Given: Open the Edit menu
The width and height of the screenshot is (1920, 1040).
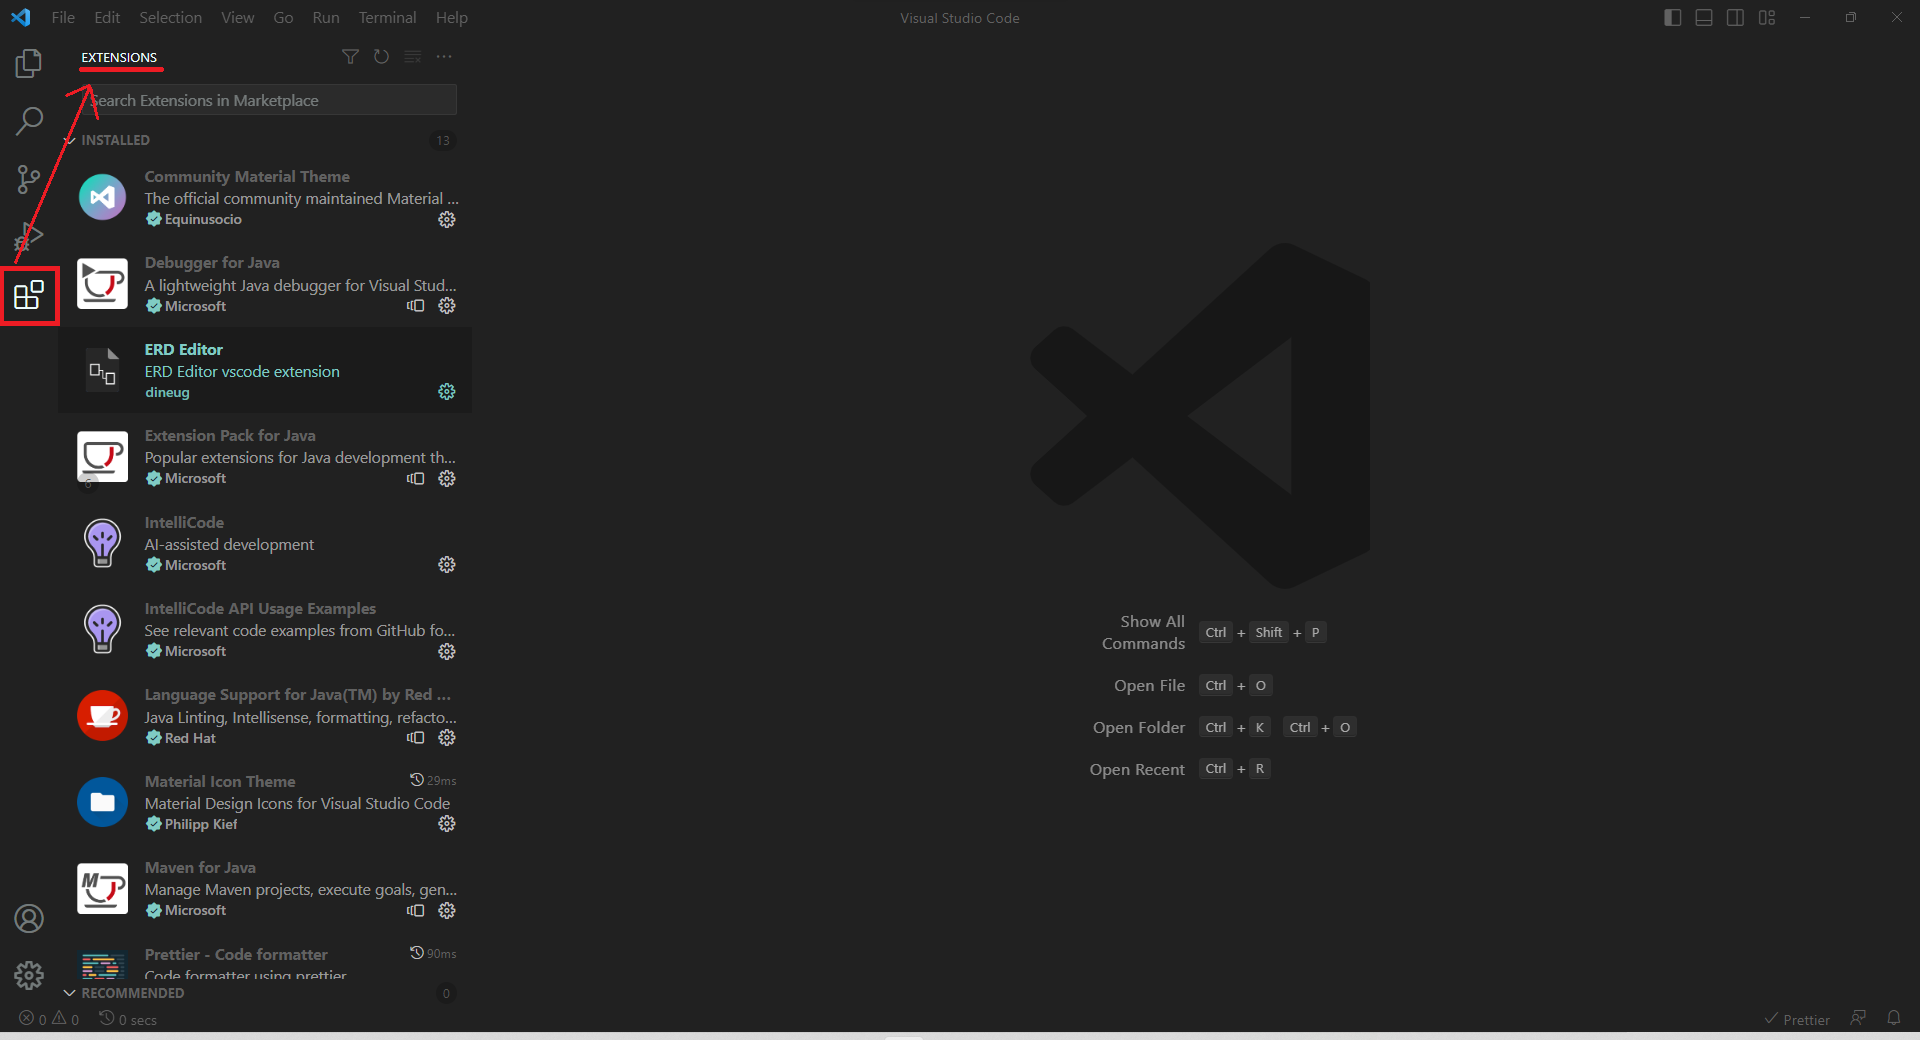Looking at the screenshot, I should (107, 18).
